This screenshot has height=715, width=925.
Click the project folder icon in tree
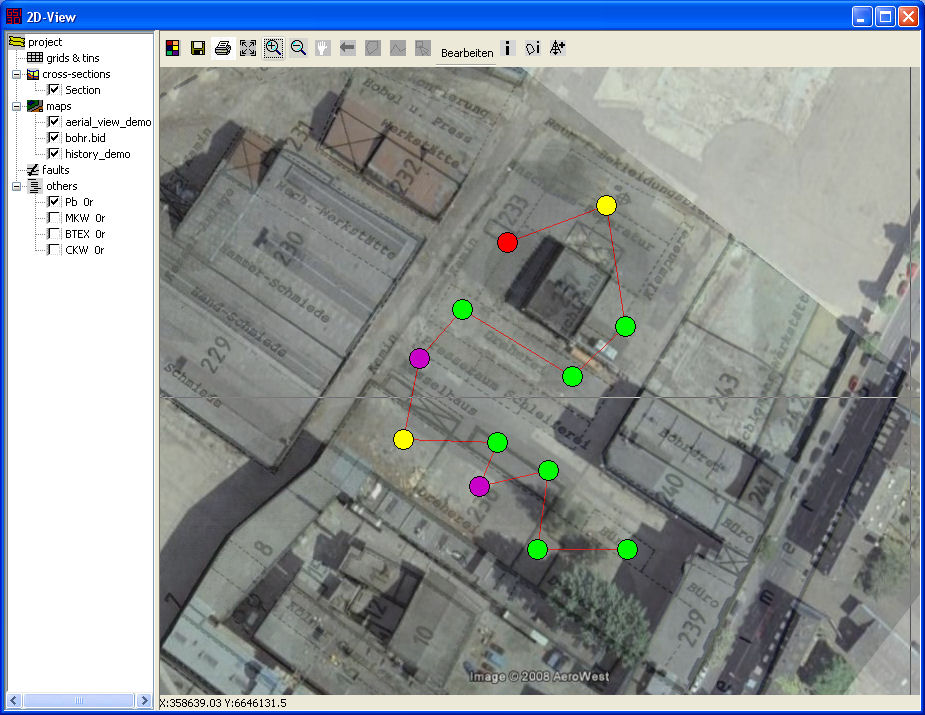click(17, 42)
